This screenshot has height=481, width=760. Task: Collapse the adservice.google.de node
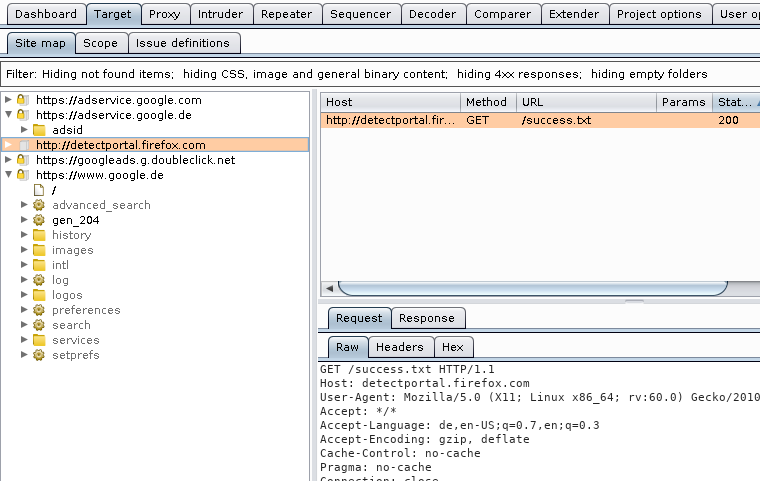point(8,114)
